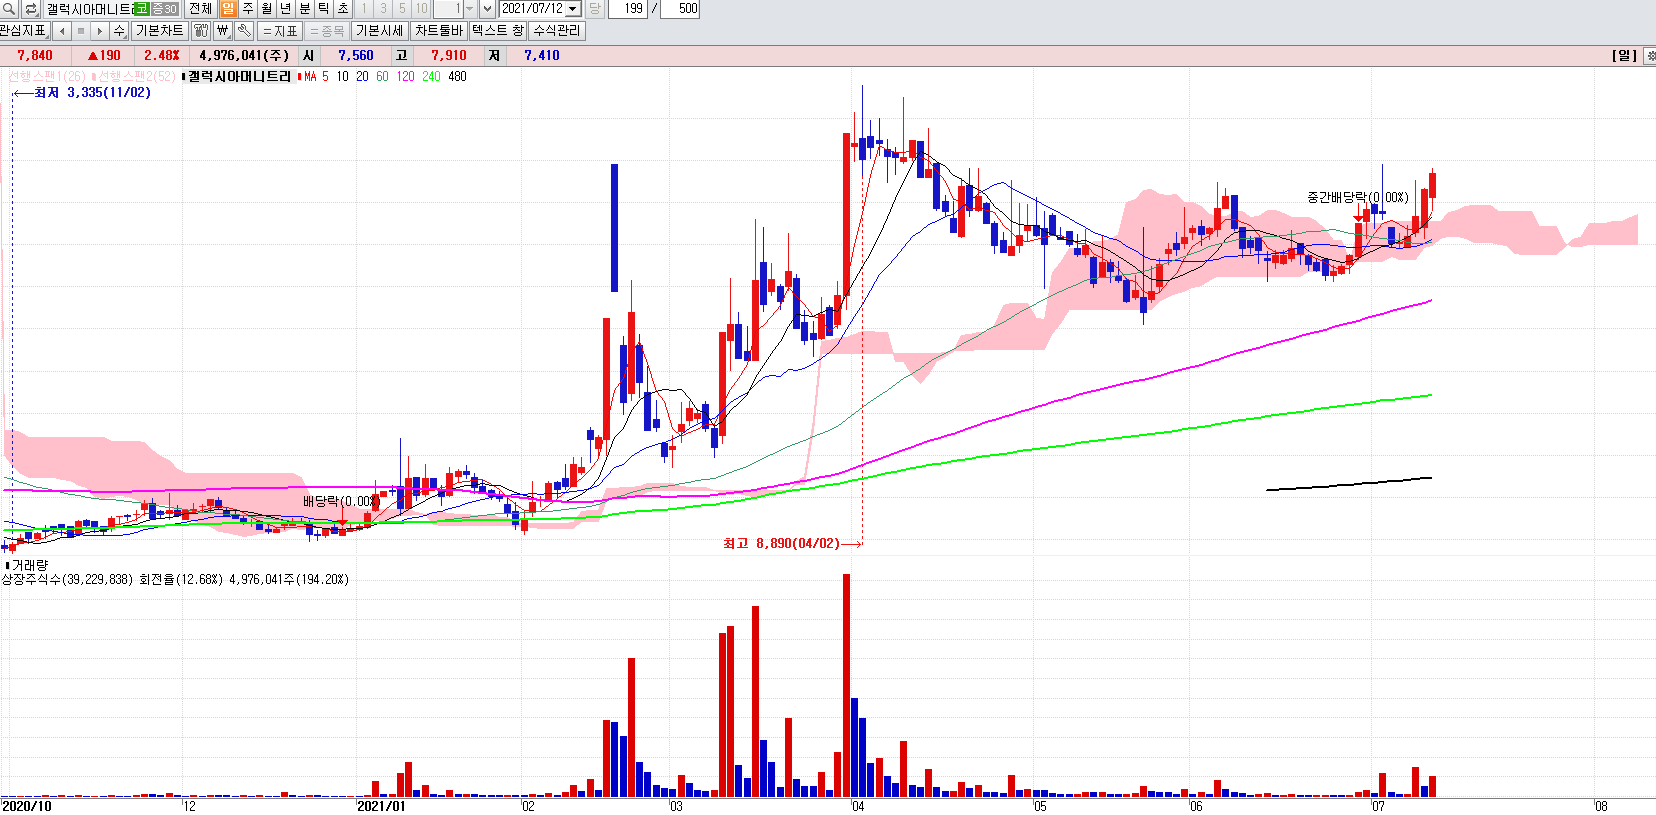This screenshot has width=1656, height=815.
Task: Click the previous (left arrow) playback button
Action: (x=62, y=31)
